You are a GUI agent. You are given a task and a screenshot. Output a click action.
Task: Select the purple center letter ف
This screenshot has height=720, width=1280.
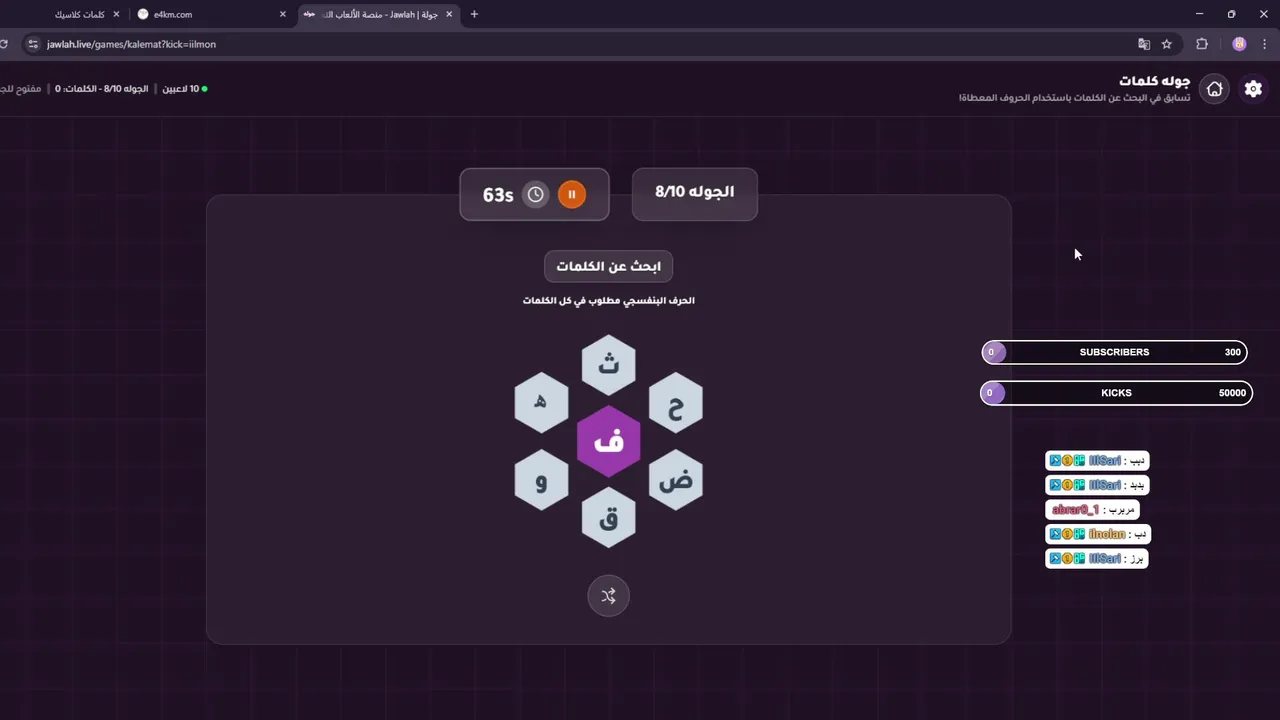(x=609, y=441)
